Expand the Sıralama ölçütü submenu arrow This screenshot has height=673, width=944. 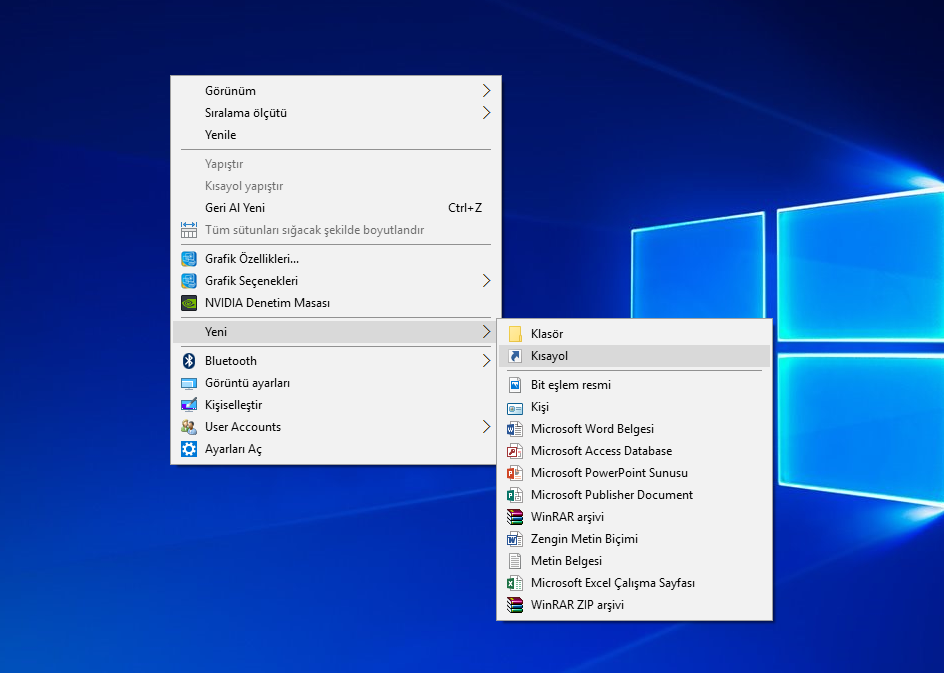click(486, 113)
